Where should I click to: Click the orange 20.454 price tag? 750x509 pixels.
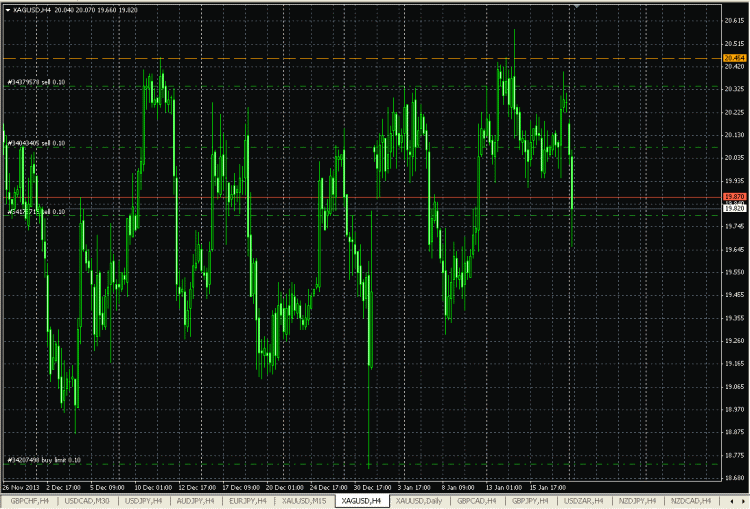pyautogui.click(x=735, y=58)
